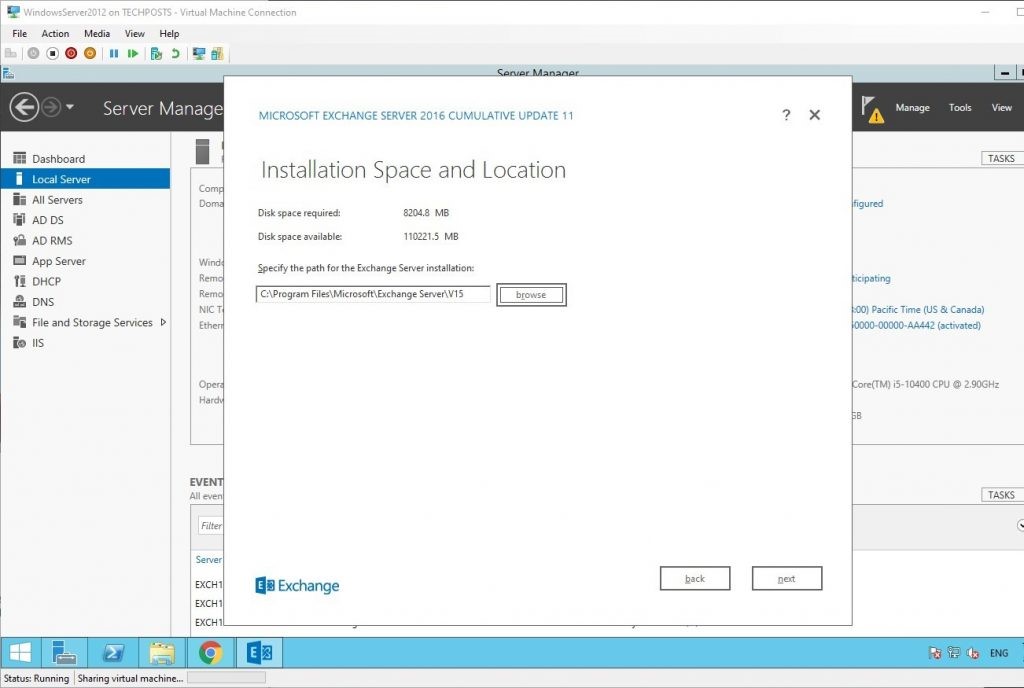Click the Server Manager title bar icon
Image resolution: width=1024 pixels, height=688 pixels.
coord(8,72)
